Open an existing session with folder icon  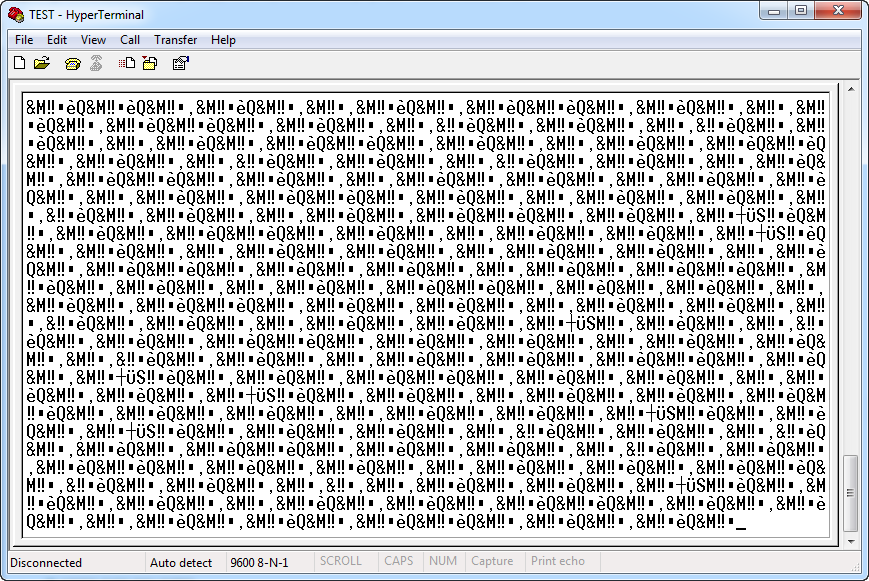coord(42,63)
